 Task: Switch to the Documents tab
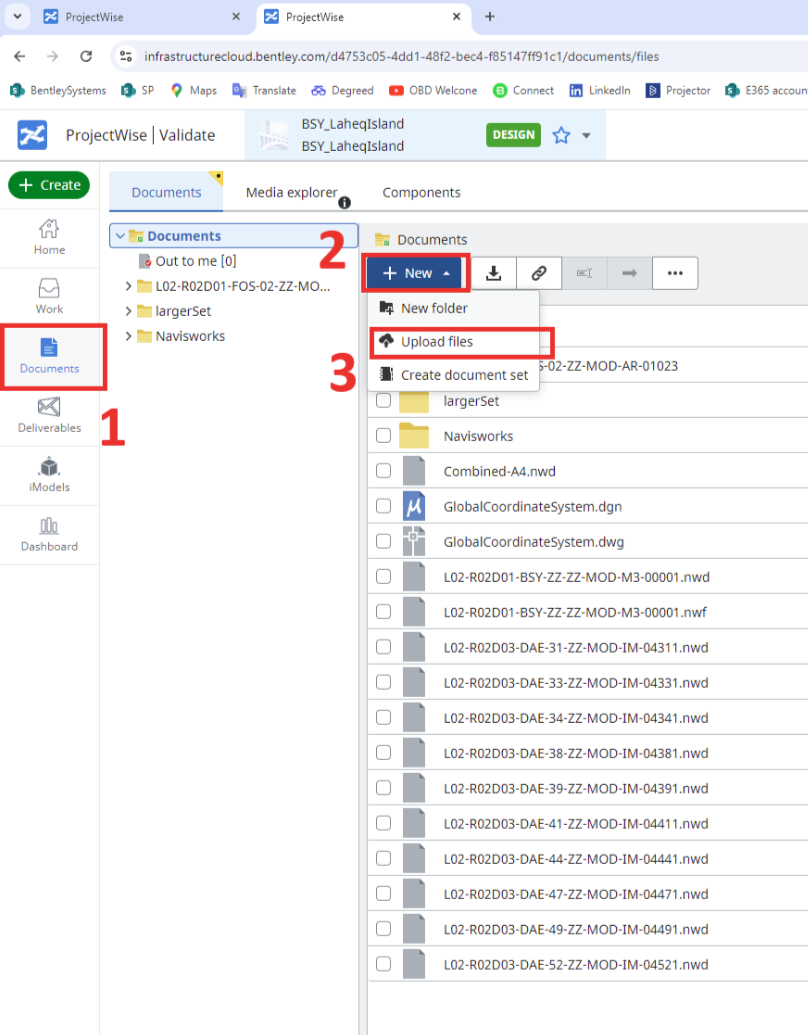point(166,192)
